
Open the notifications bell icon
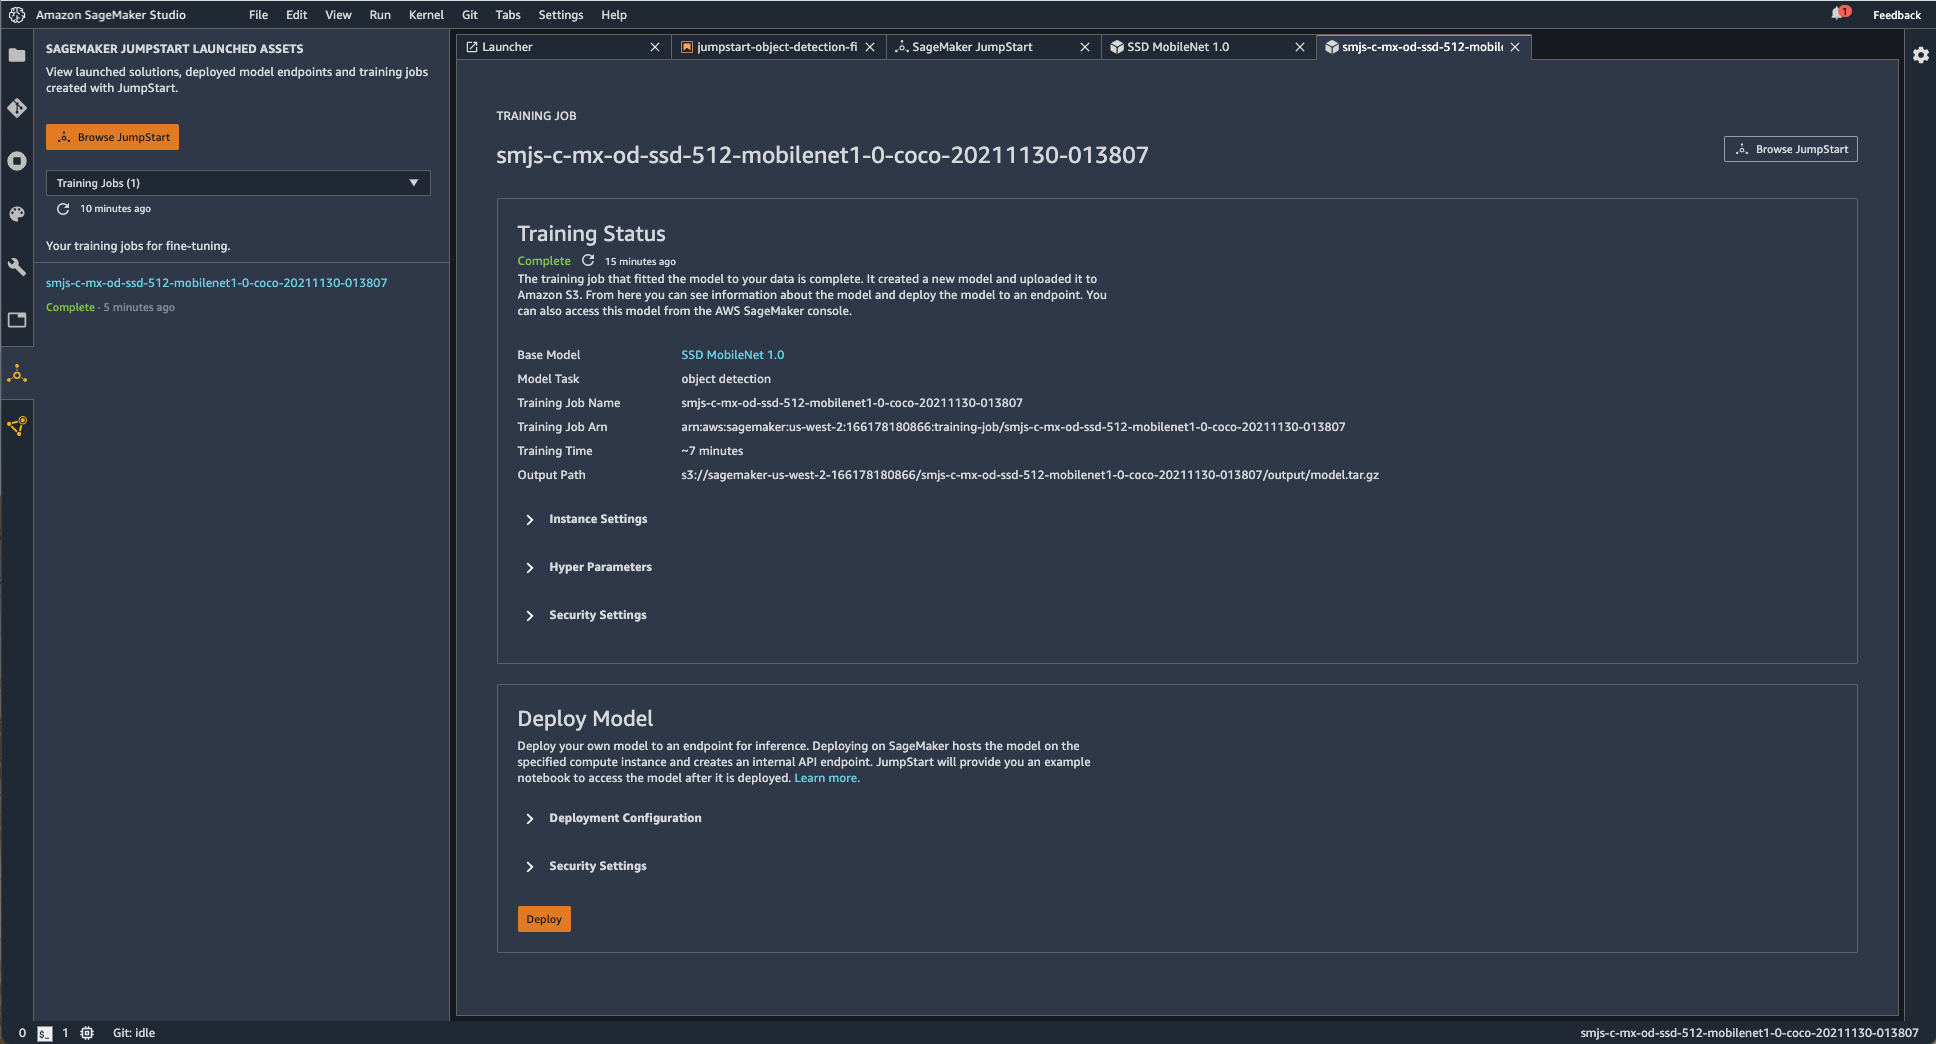point(1840,14)
